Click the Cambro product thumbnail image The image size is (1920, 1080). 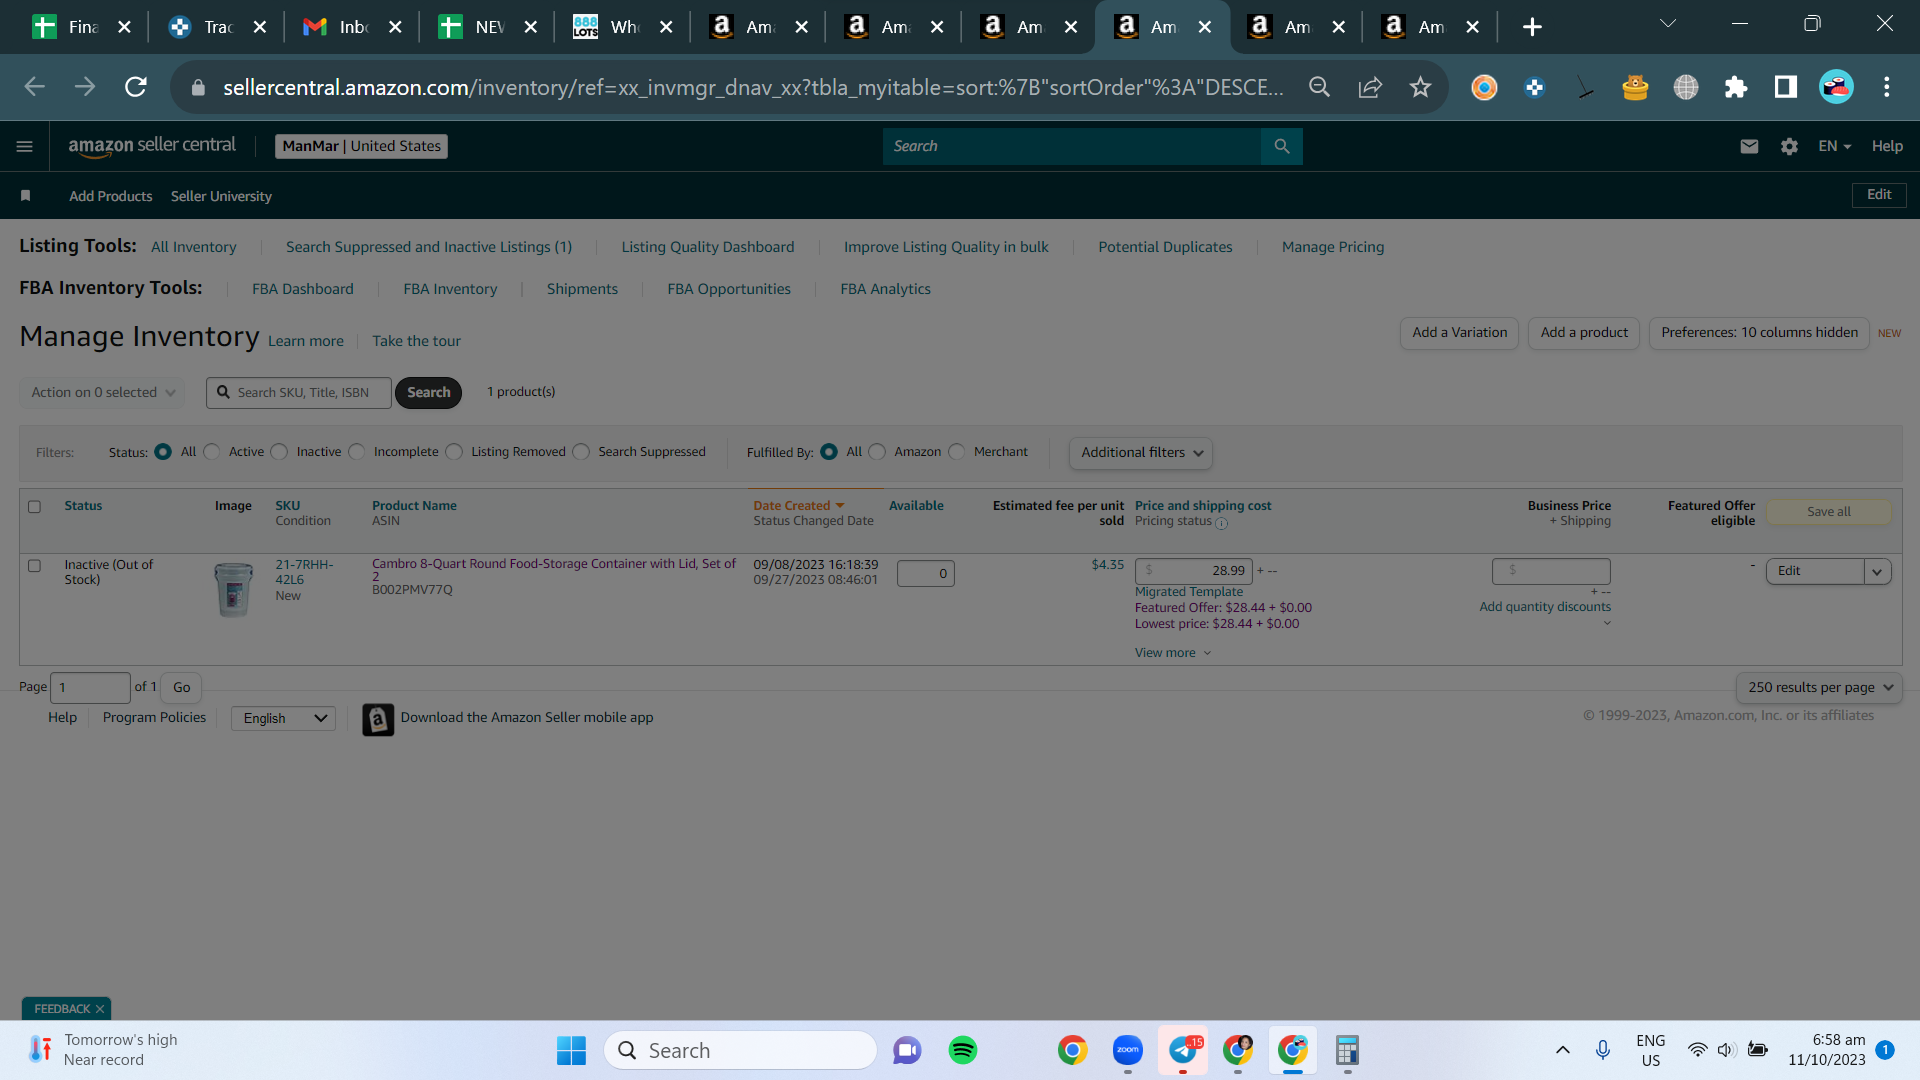point(234,589)
